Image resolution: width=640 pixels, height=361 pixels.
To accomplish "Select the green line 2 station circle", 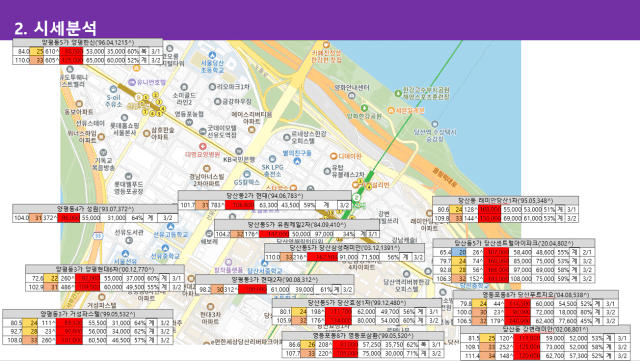I will click(x=356, y=198).
